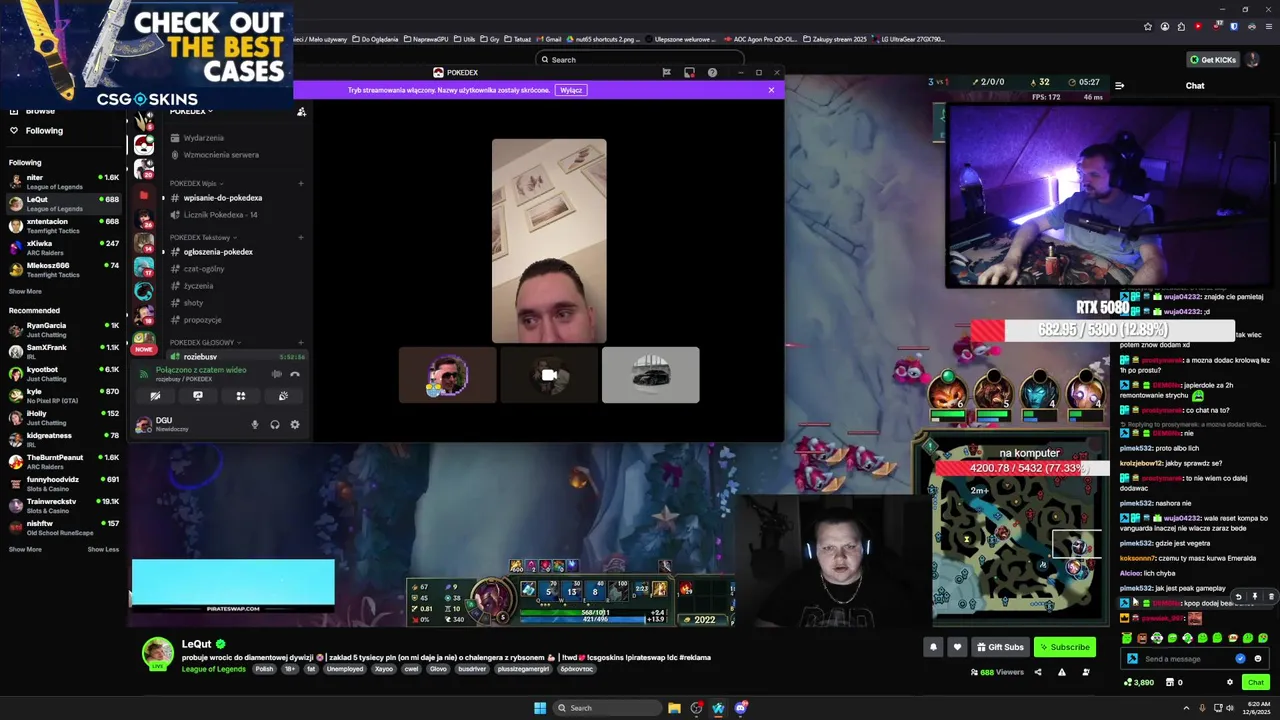Viewport: 1280px width, 720px height.
Task: Open Gift Subs
Action: tap(1000, 647)
